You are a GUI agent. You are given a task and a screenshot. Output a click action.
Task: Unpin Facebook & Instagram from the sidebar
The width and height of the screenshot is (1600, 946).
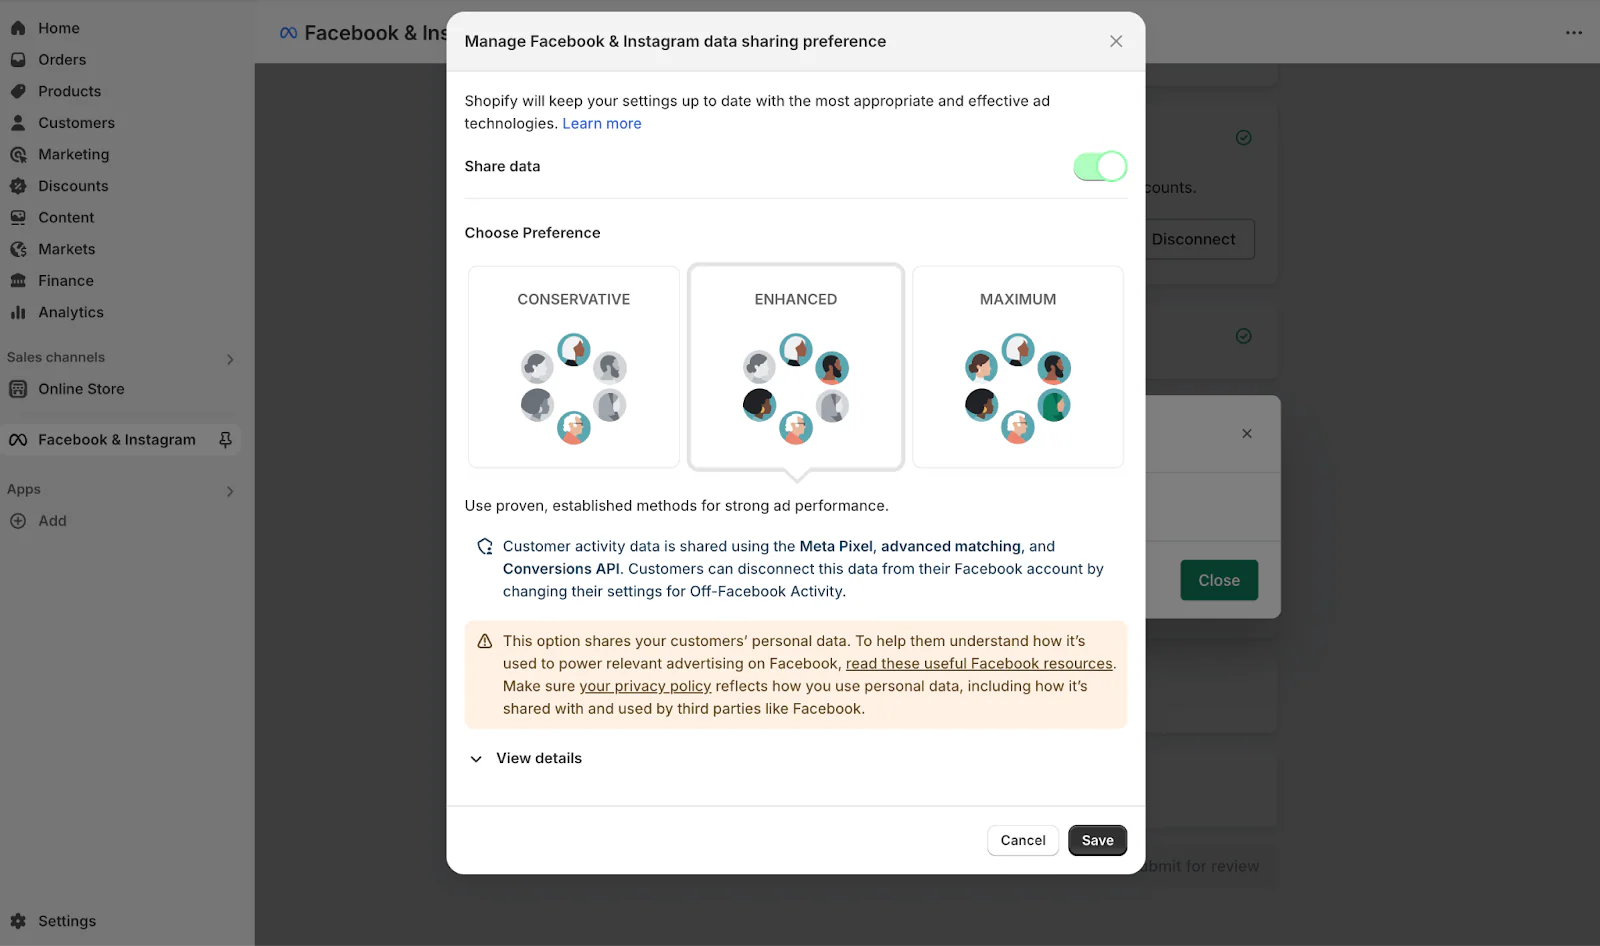point(226,439)
